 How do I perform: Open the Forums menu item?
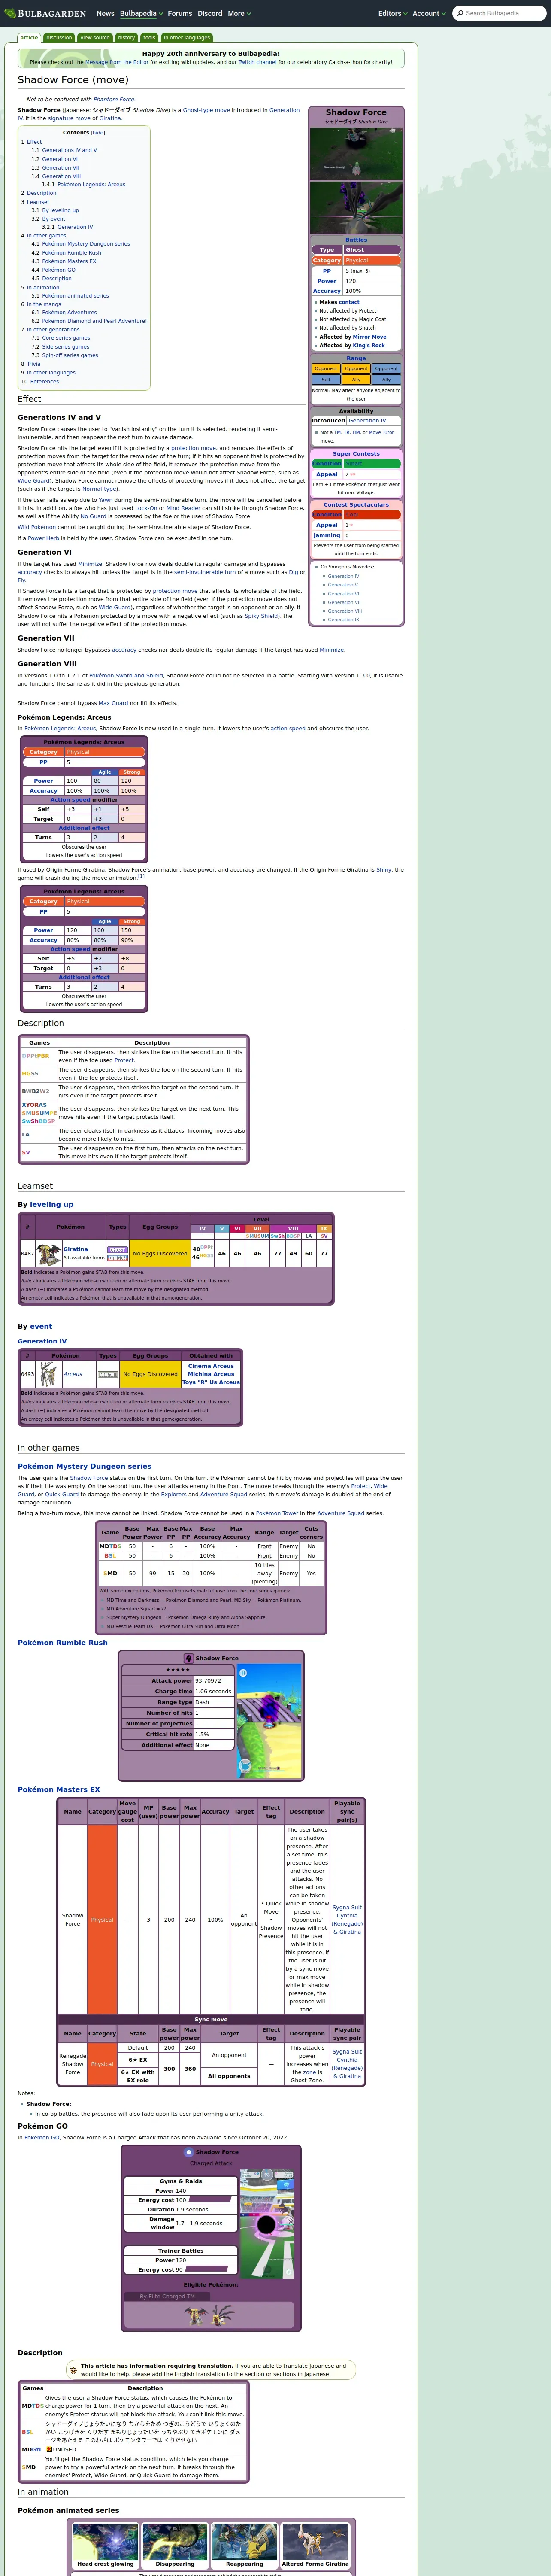point(180,13)
